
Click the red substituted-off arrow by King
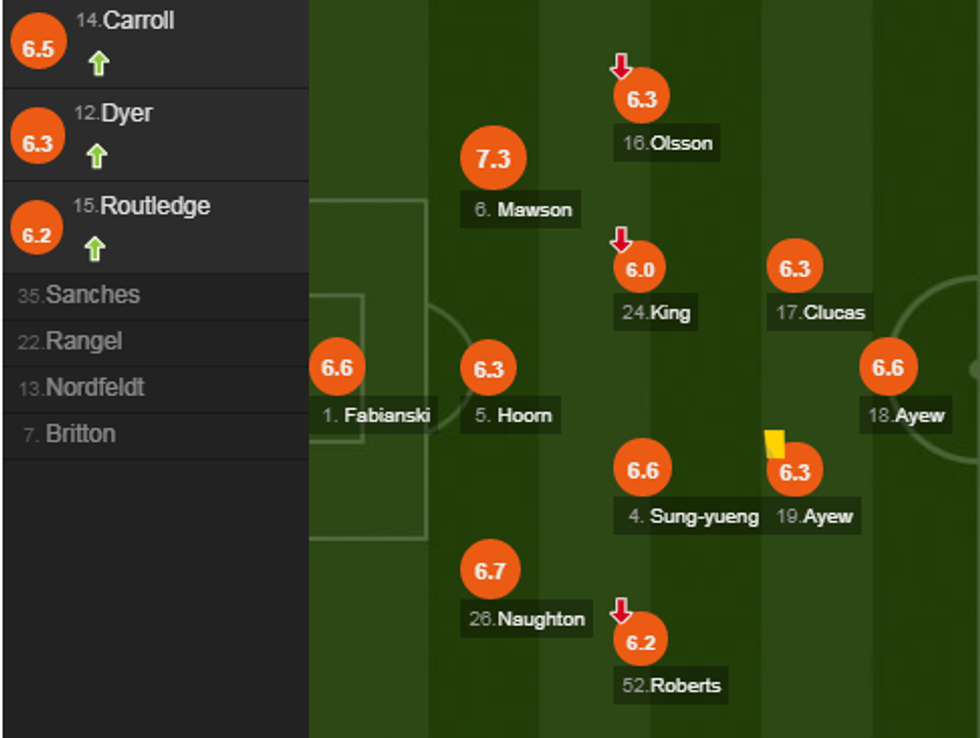621,240
